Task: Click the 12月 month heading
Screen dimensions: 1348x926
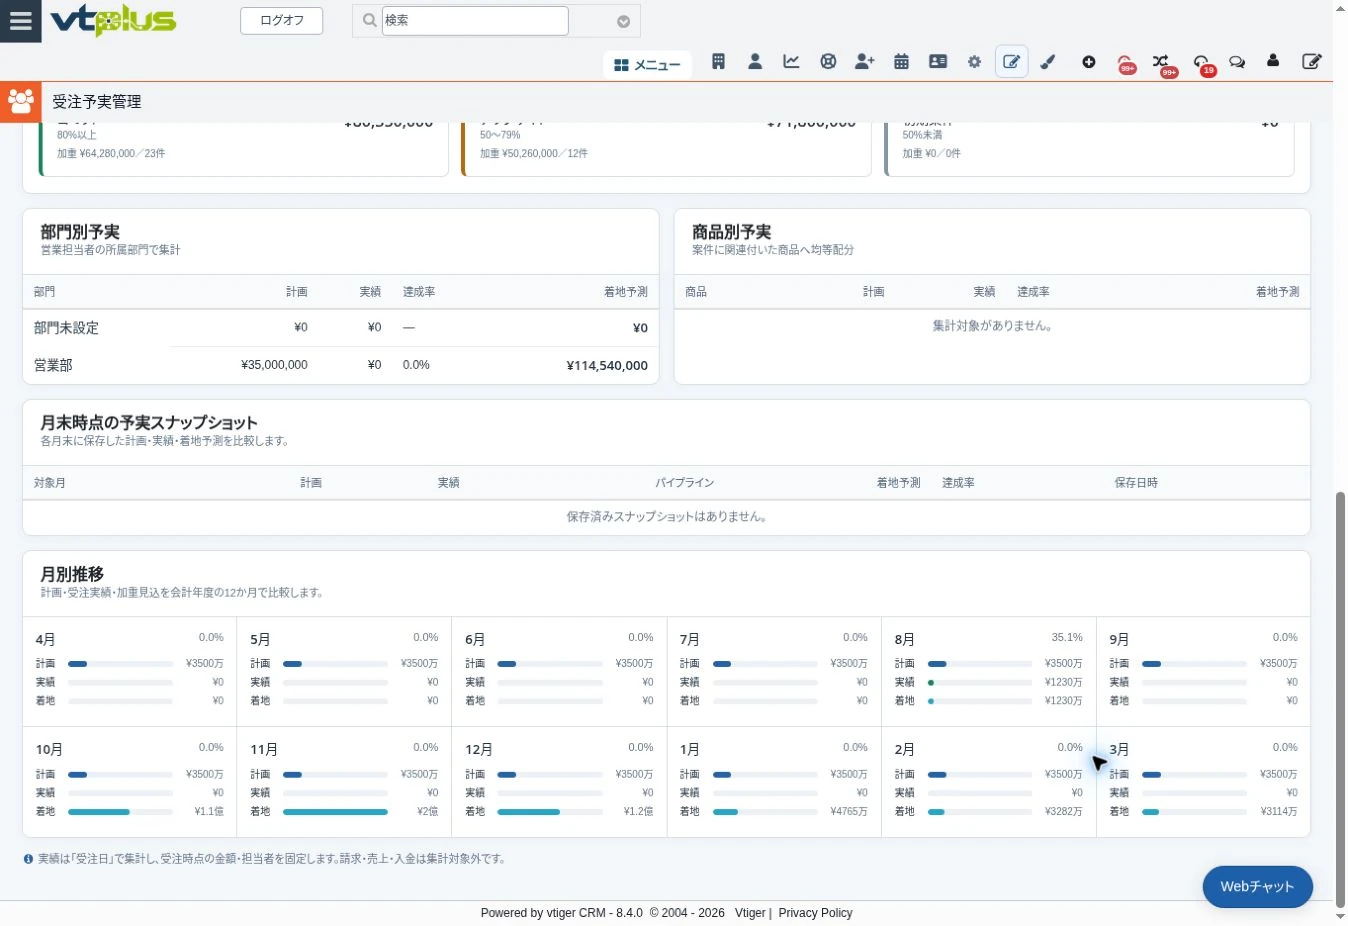Action: (x=479, y=750)
